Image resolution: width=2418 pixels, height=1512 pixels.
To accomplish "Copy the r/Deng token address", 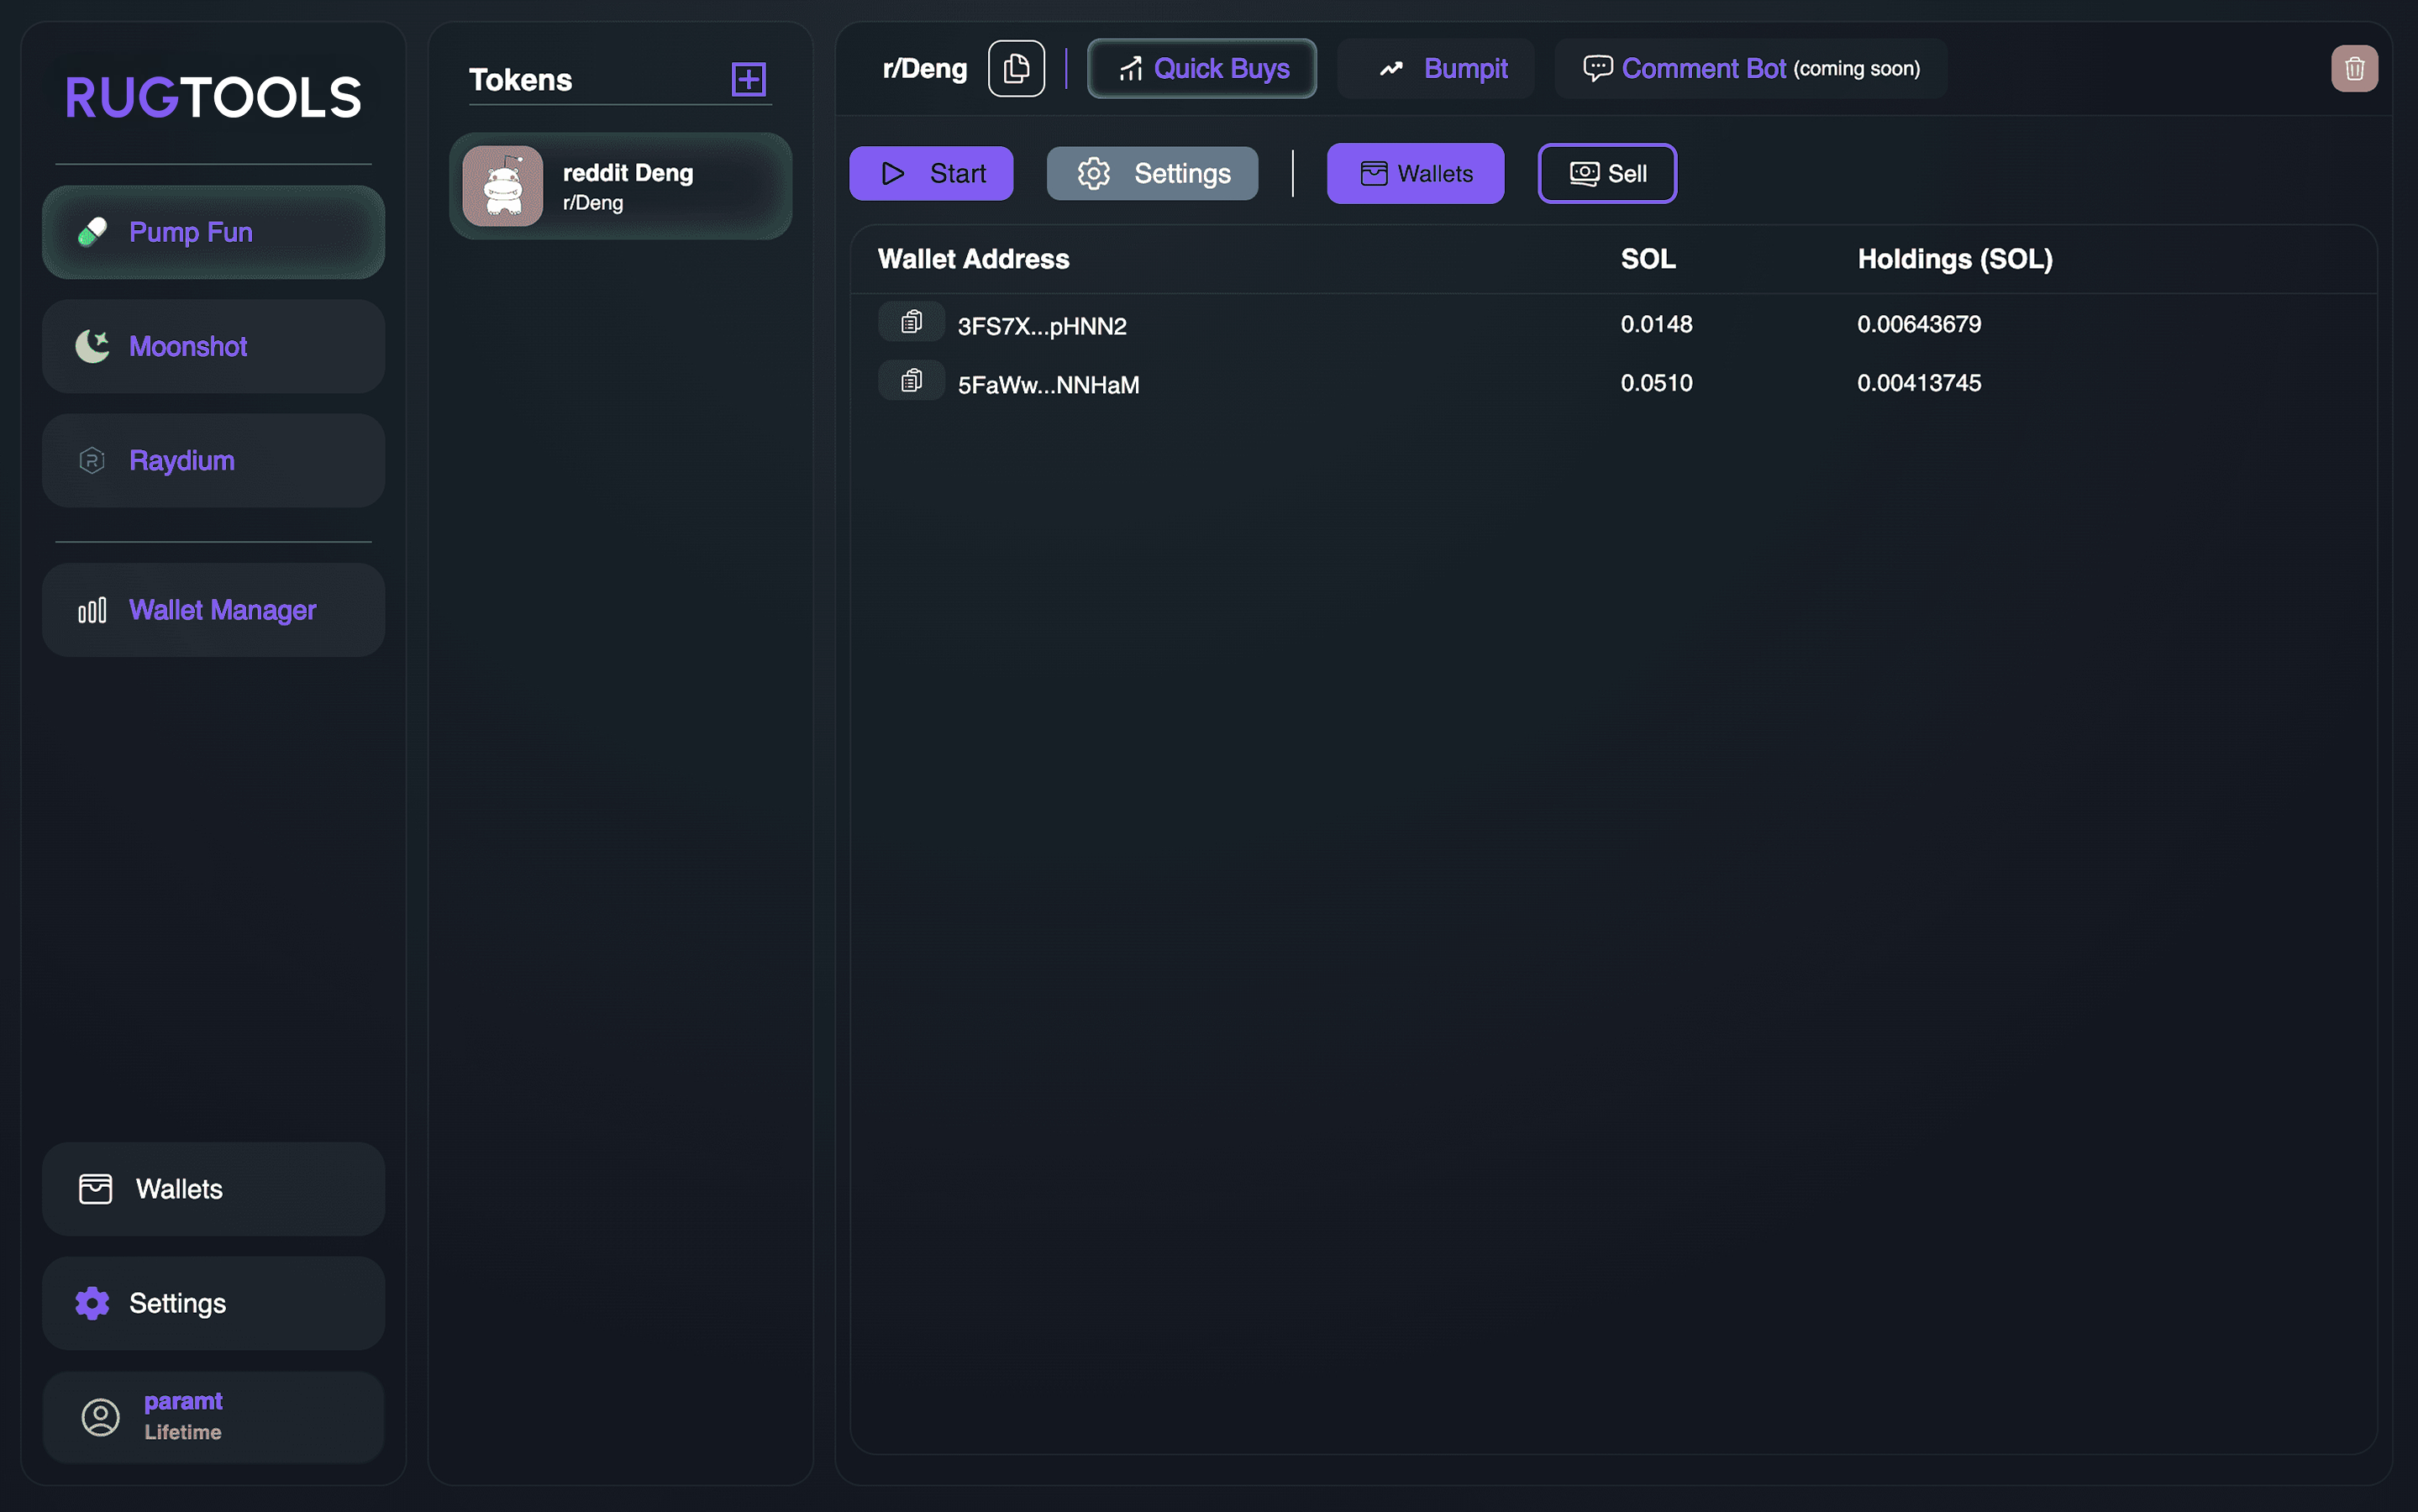I will click(1016, 68).
